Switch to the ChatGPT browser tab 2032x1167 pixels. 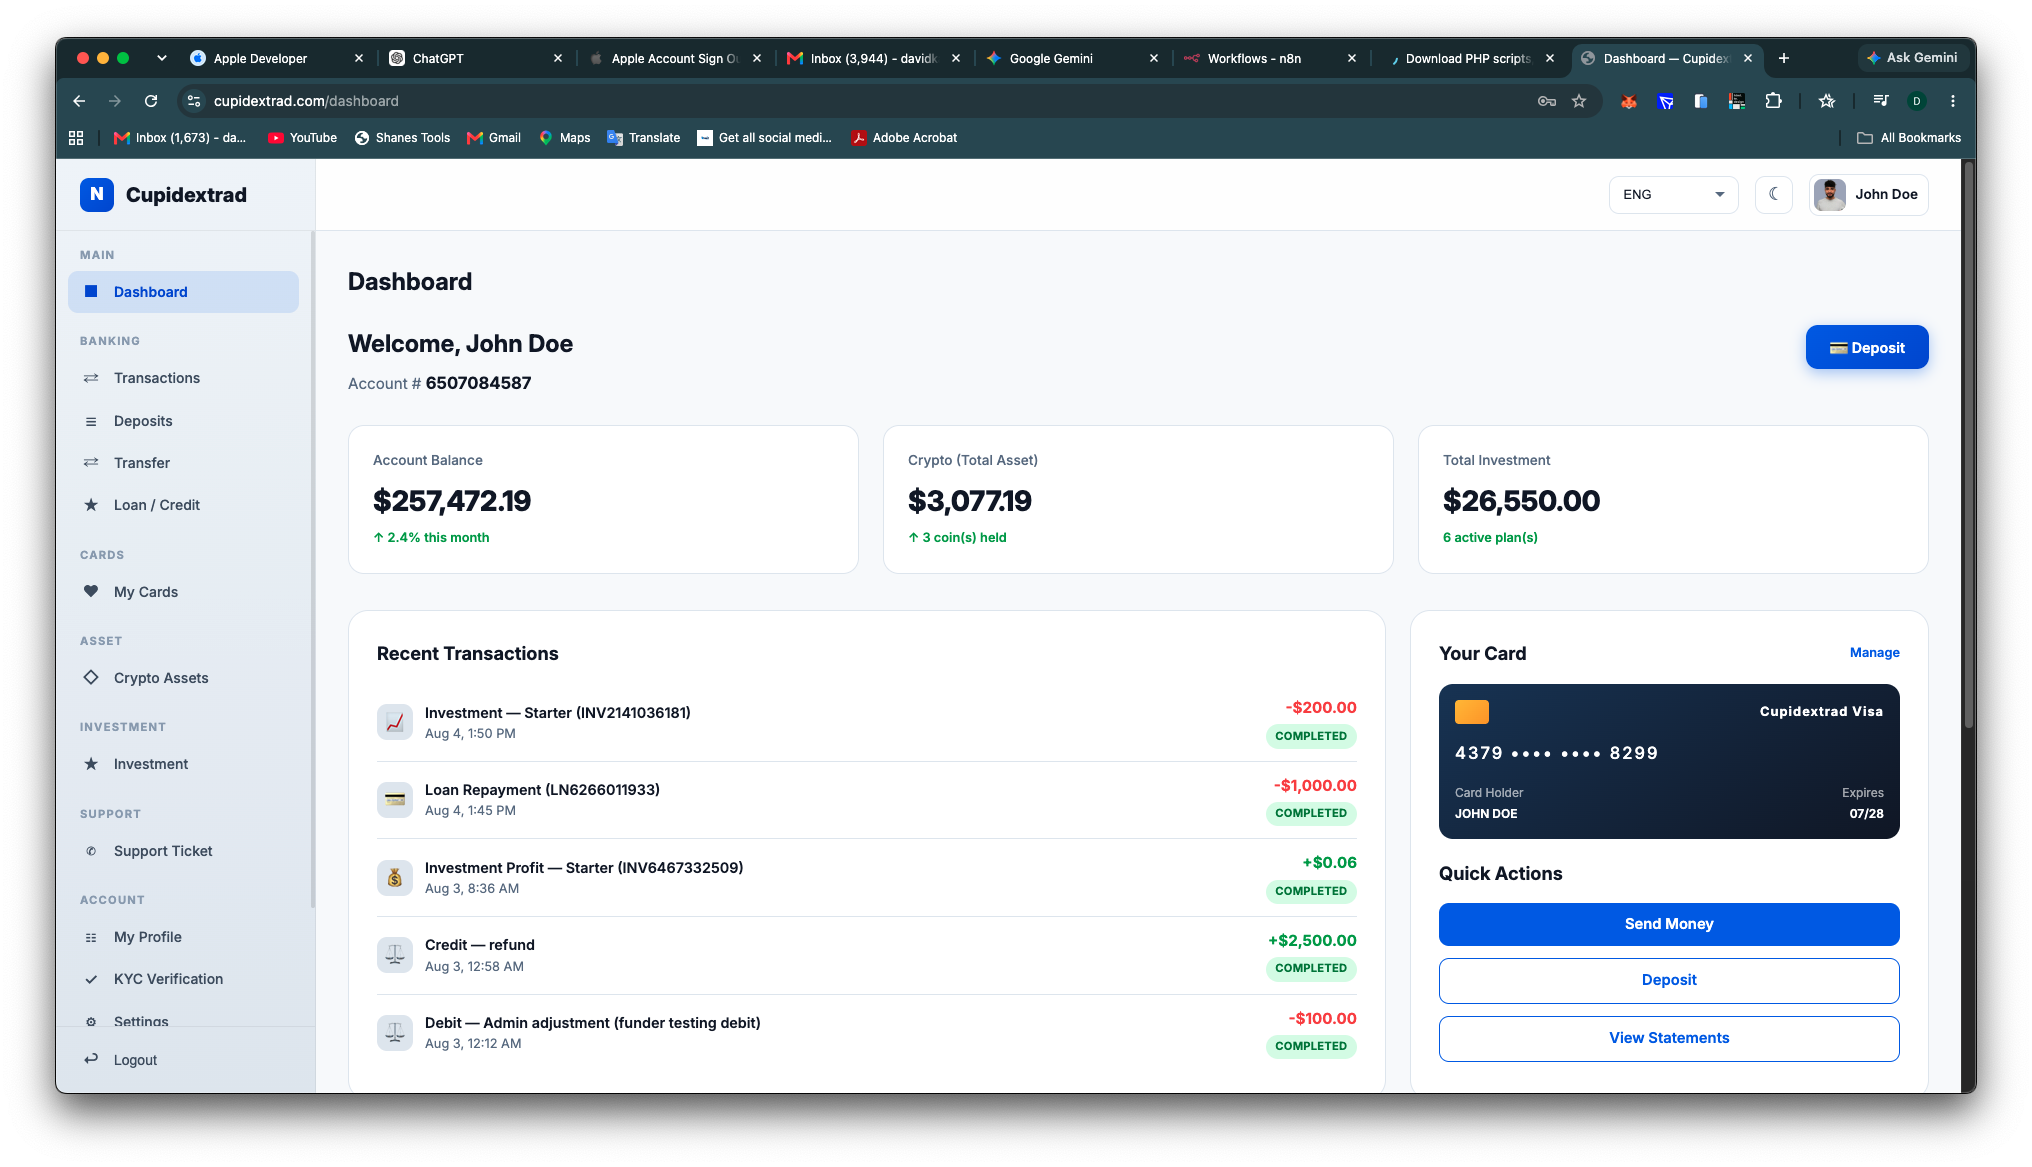point(476,58)
